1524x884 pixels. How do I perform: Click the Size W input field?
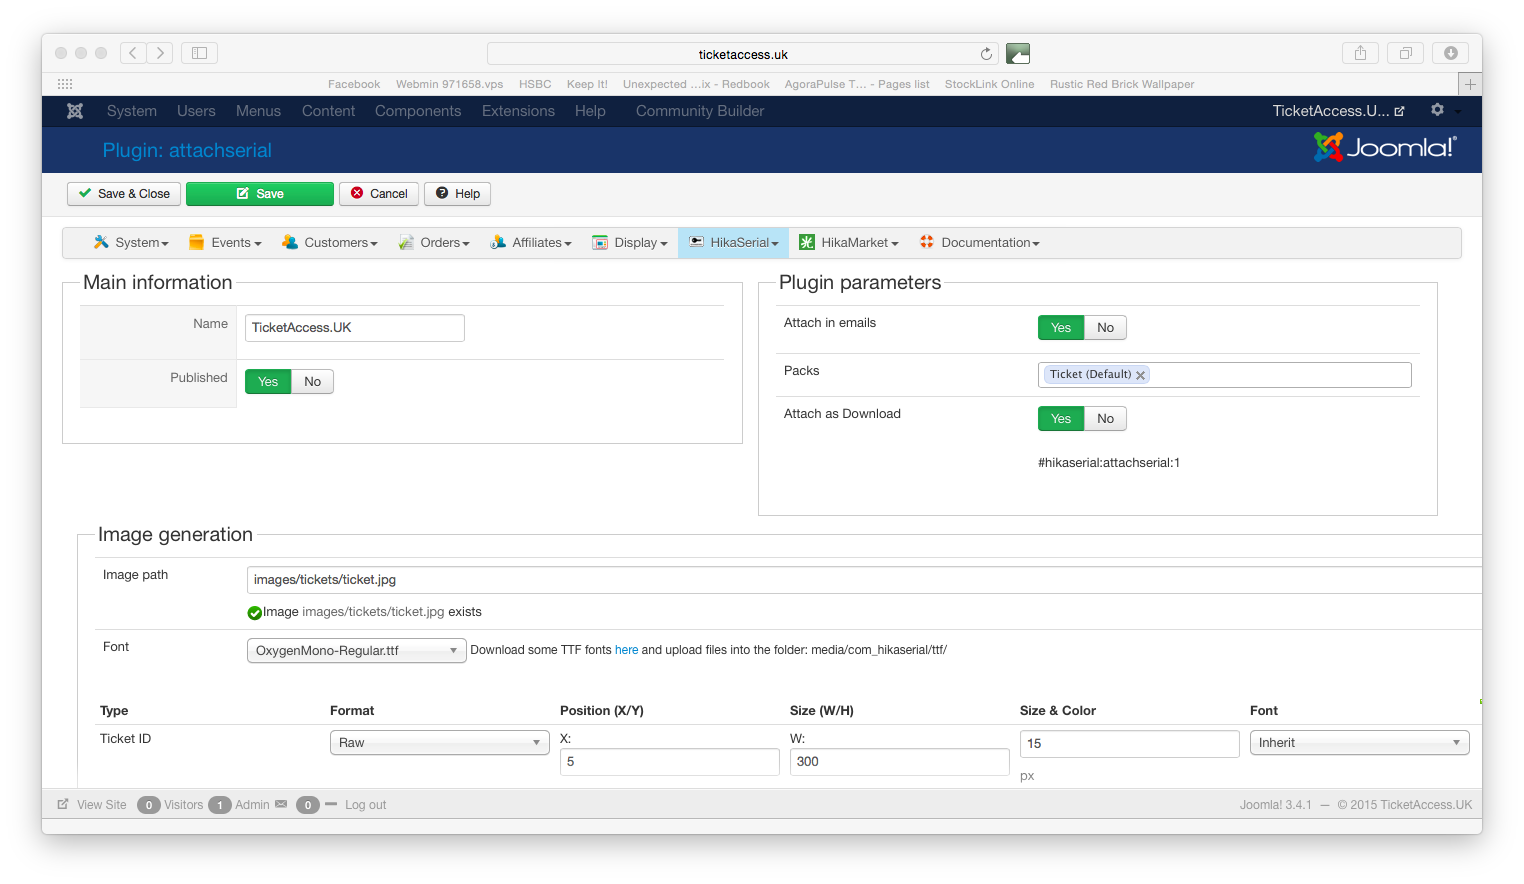tap(900, 762)
